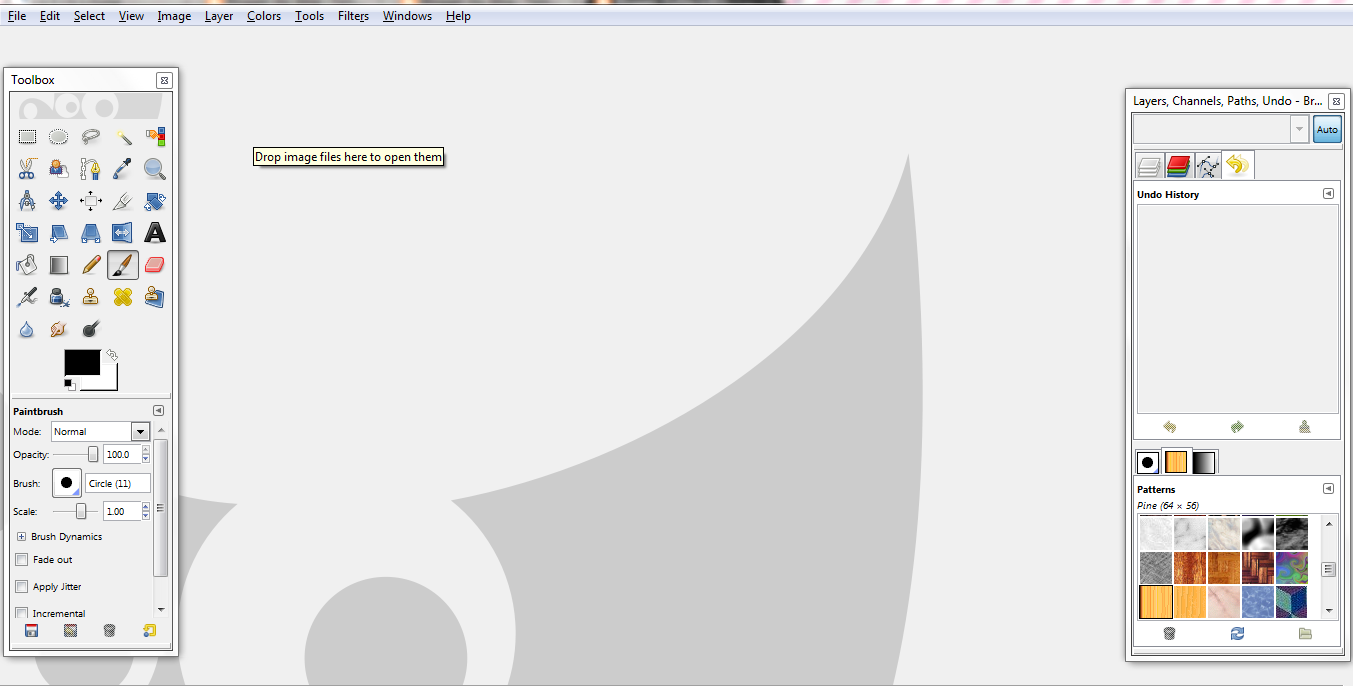
Task: Click the swap foreground/background colors arrow
Action: click(112, 355)
